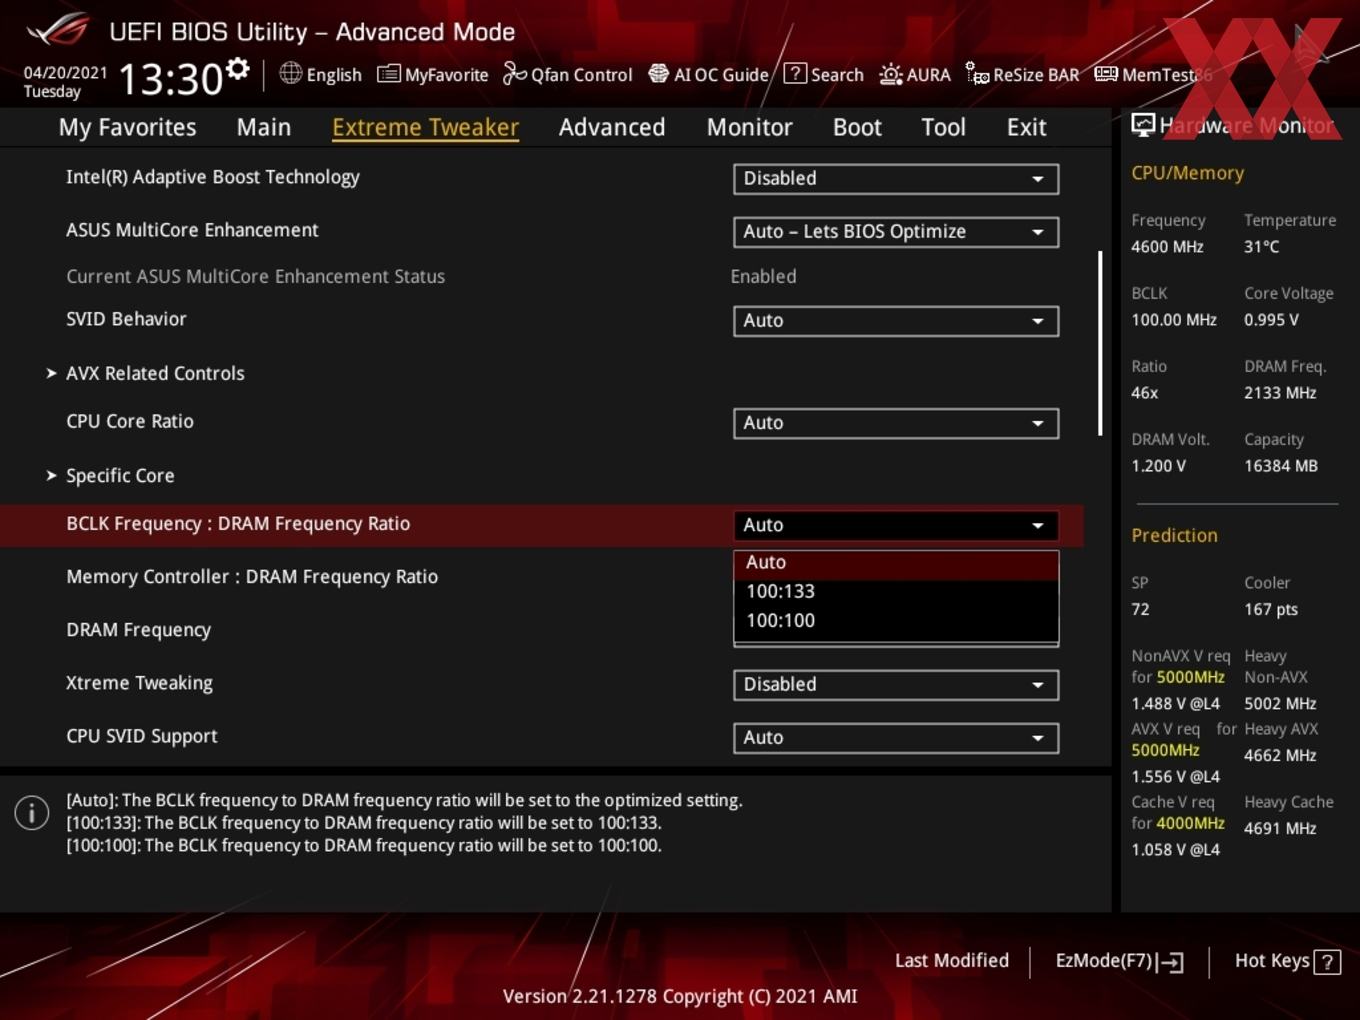Select 100:100 ratio option
1360x1020 pixels.
coord(896,620)
